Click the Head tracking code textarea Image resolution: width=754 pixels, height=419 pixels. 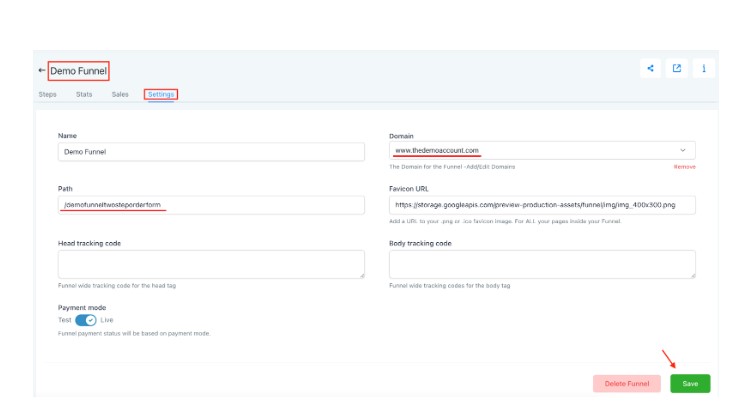(x=211, y=264)
